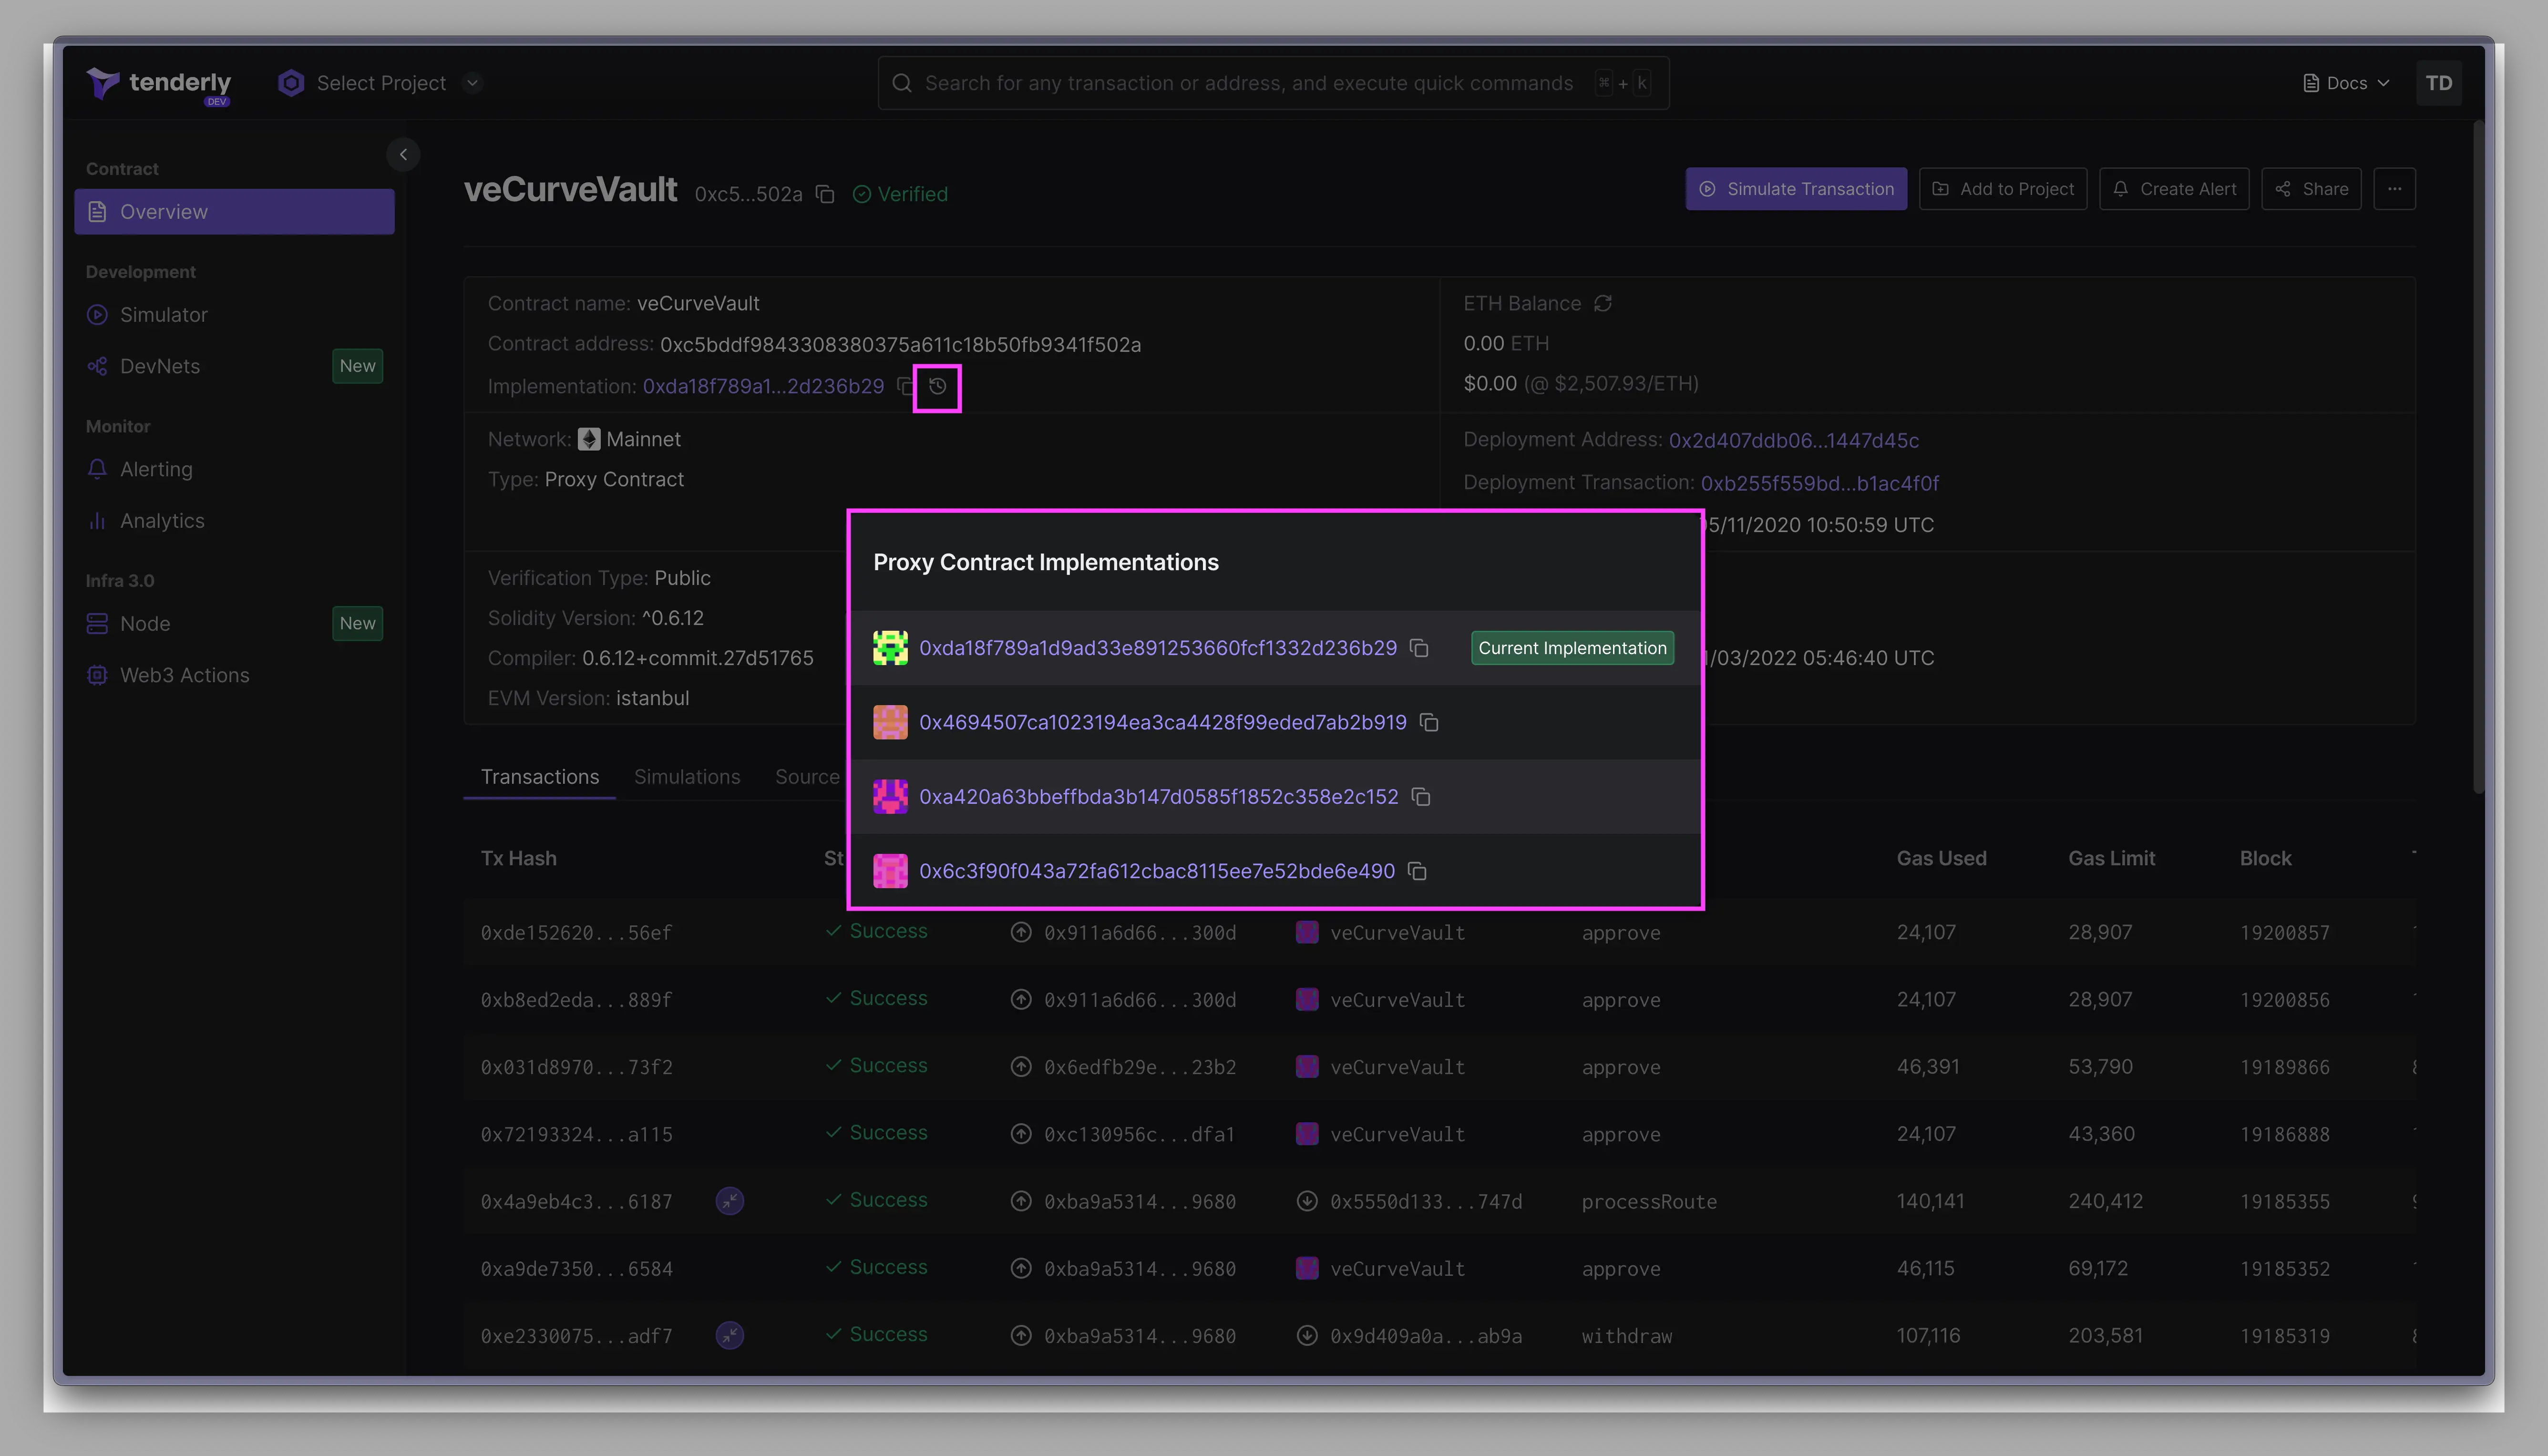Click the pink identicon beside 0x6c3f90f0 address
The image size is (2548, 1456).
coord(890,871)
